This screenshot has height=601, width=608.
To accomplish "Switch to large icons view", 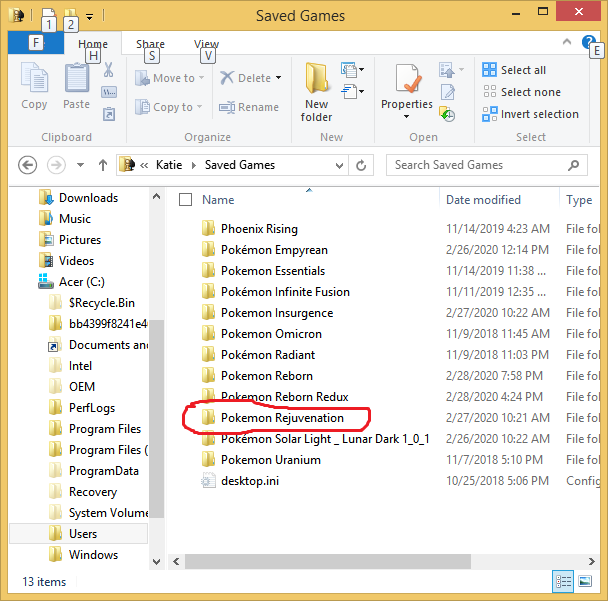I will point(585,582).
